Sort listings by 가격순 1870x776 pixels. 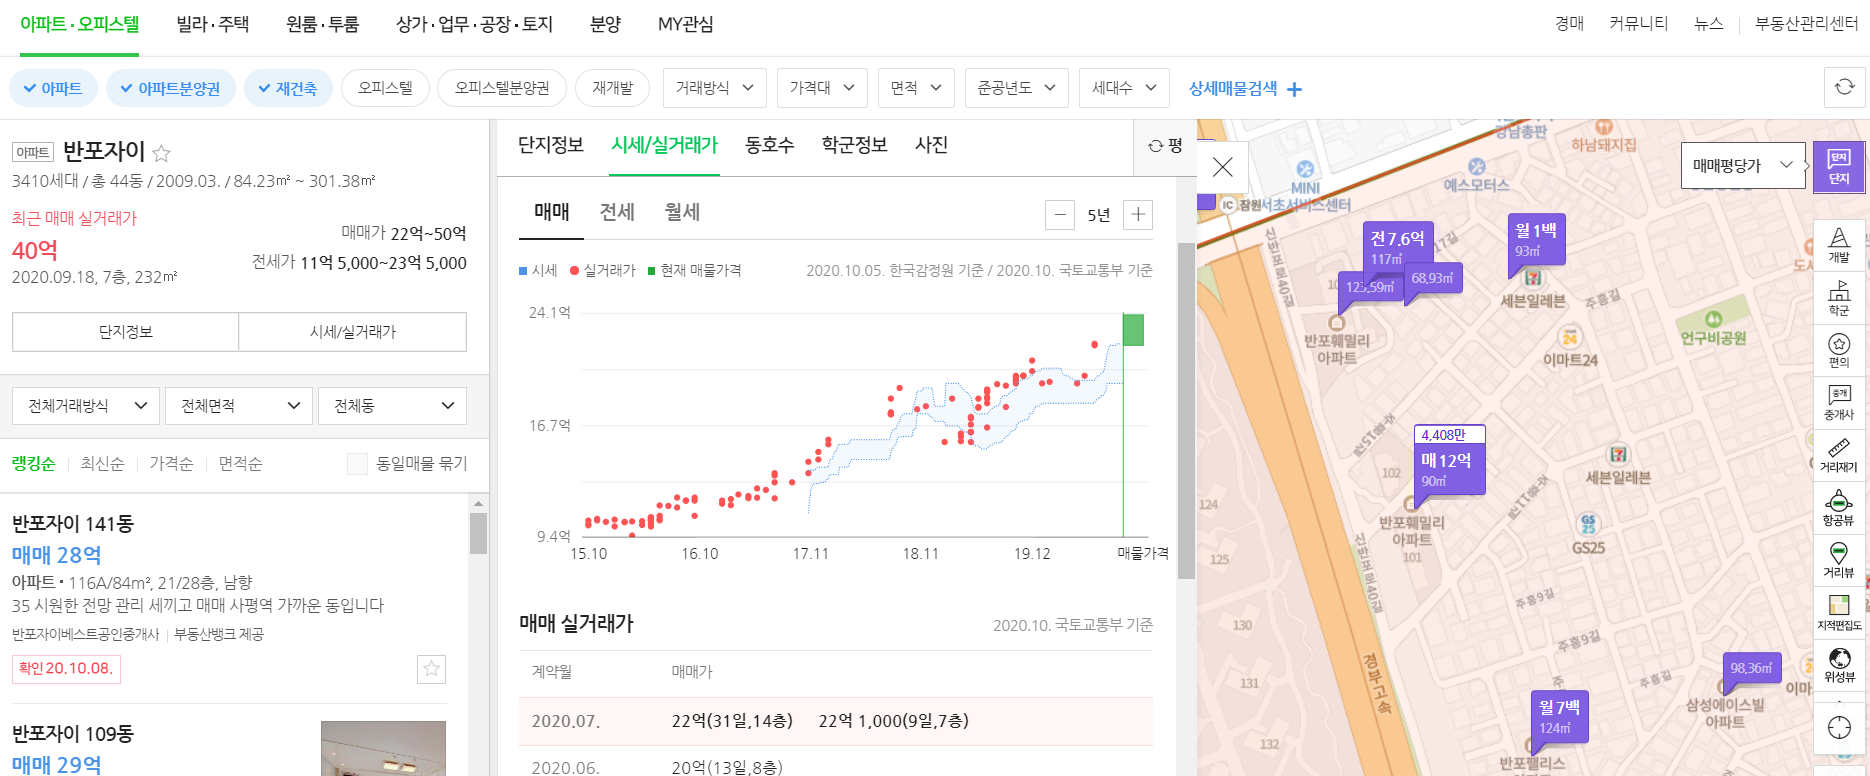pyautogui.click(x=171, y=464)
